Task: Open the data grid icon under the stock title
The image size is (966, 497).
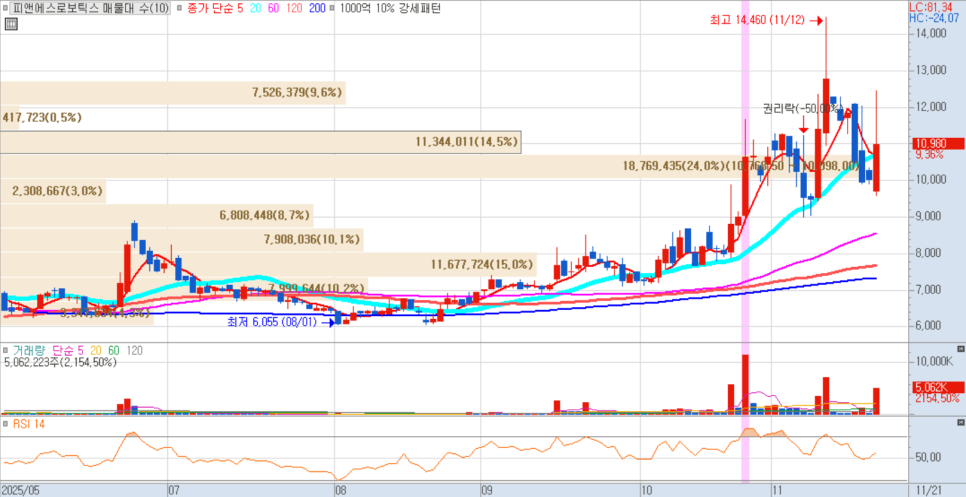Action: point(10,25)
